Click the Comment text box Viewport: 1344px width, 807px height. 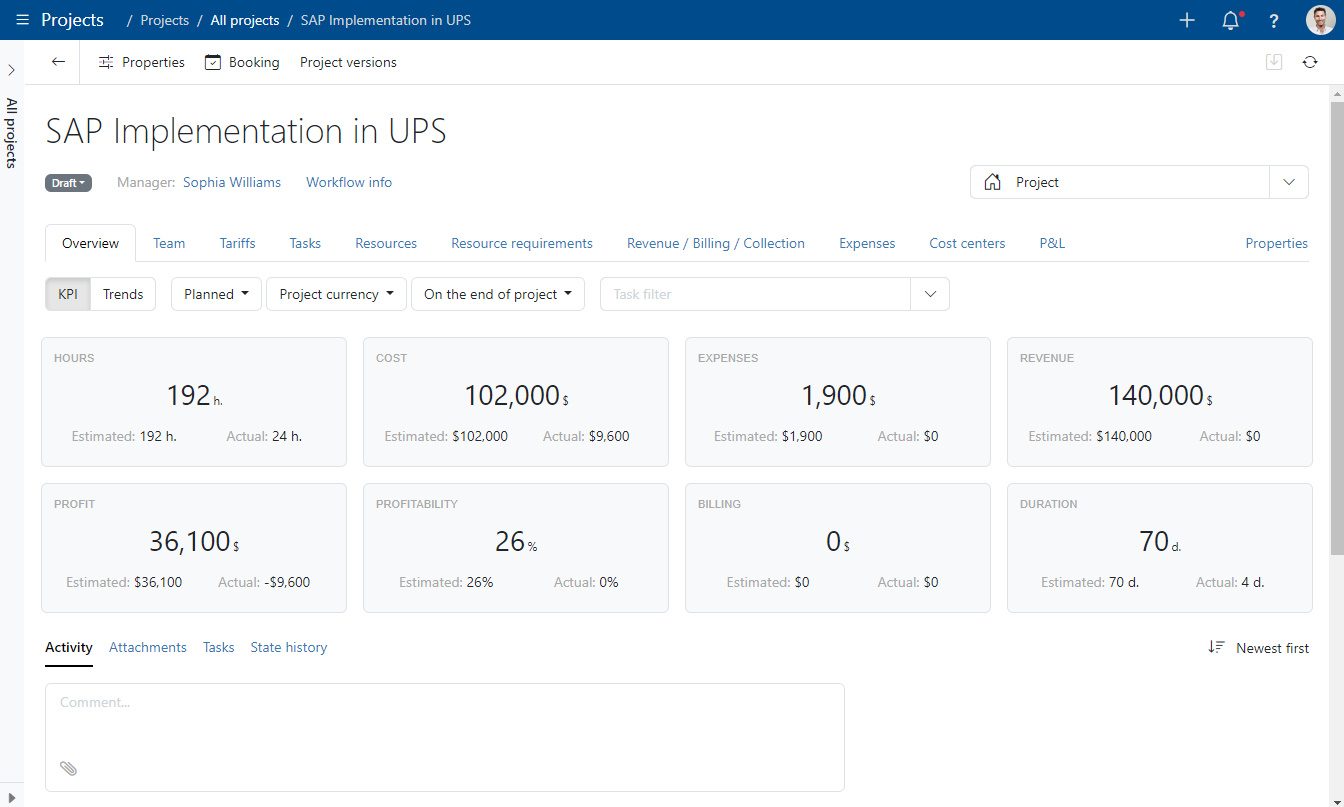click(x=445, y=737)
